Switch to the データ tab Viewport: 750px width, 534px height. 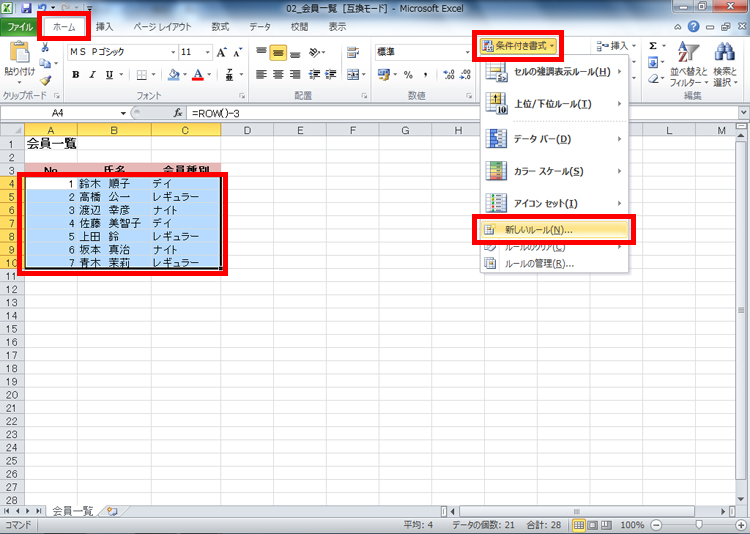coord(260,27)
